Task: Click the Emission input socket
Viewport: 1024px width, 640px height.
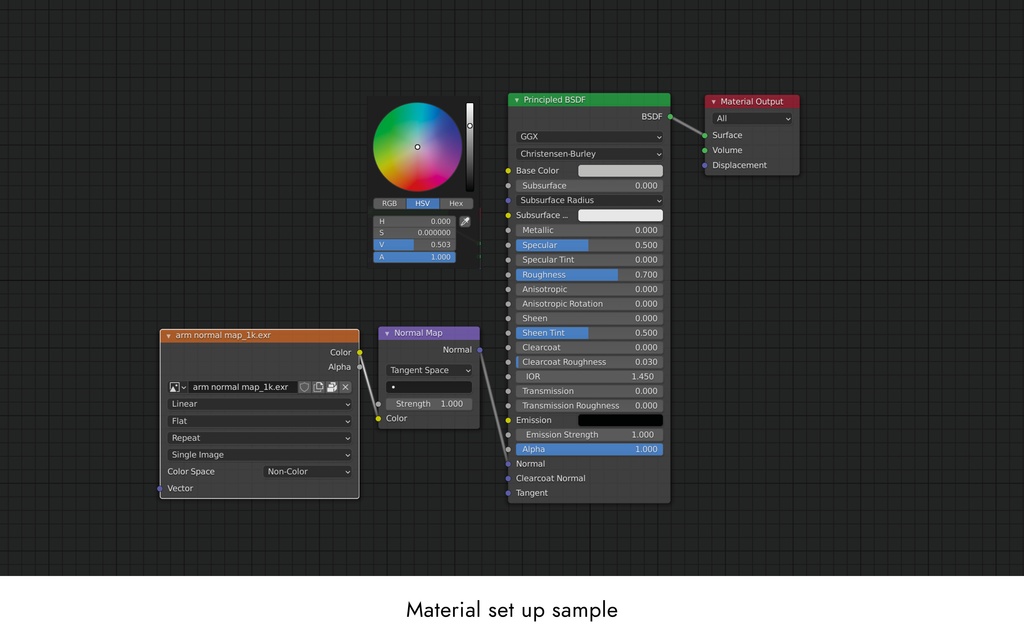Action: point(508,421)
